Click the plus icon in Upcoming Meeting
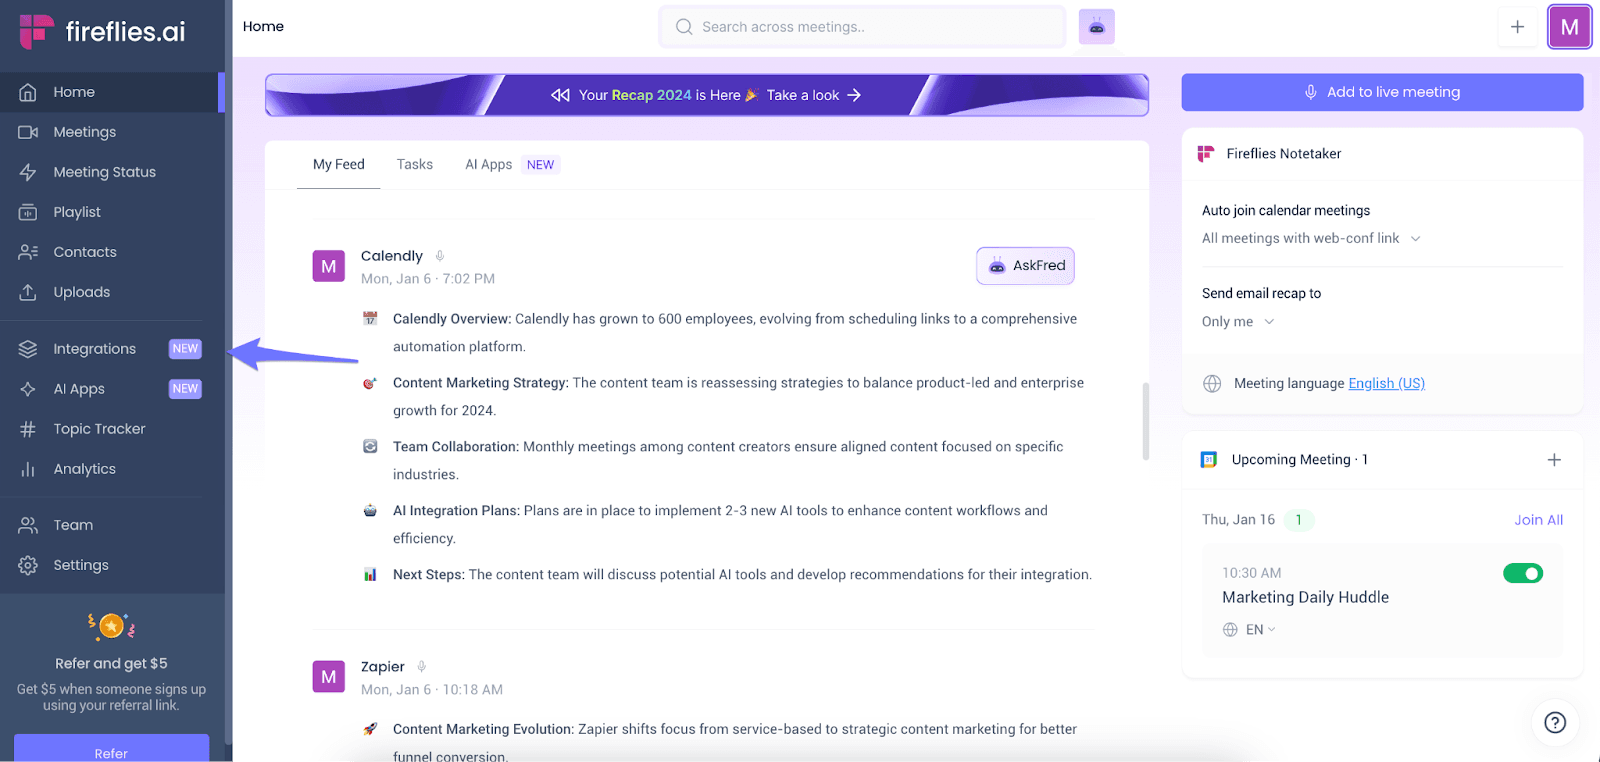Screen dimensions: 1600x762 1554,460
